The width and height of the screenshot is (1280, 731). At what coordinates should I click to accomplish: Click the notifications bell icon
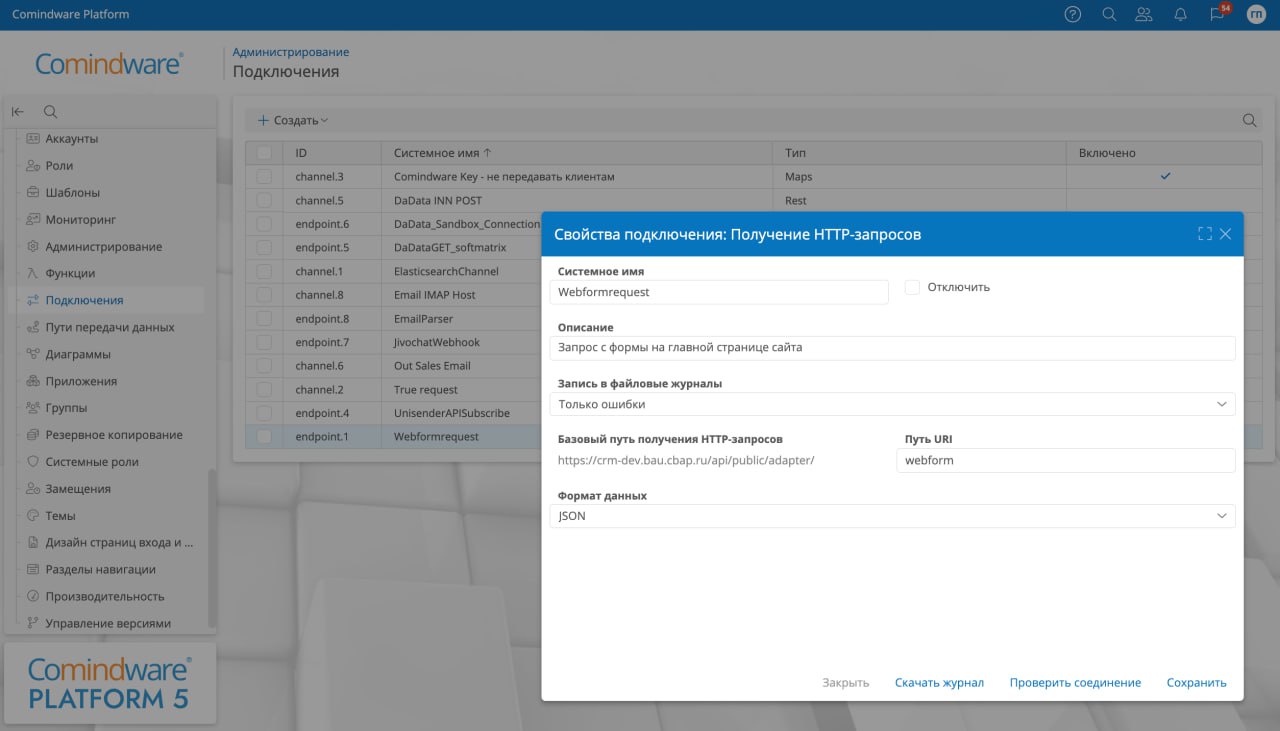(x=1180, y=14)
